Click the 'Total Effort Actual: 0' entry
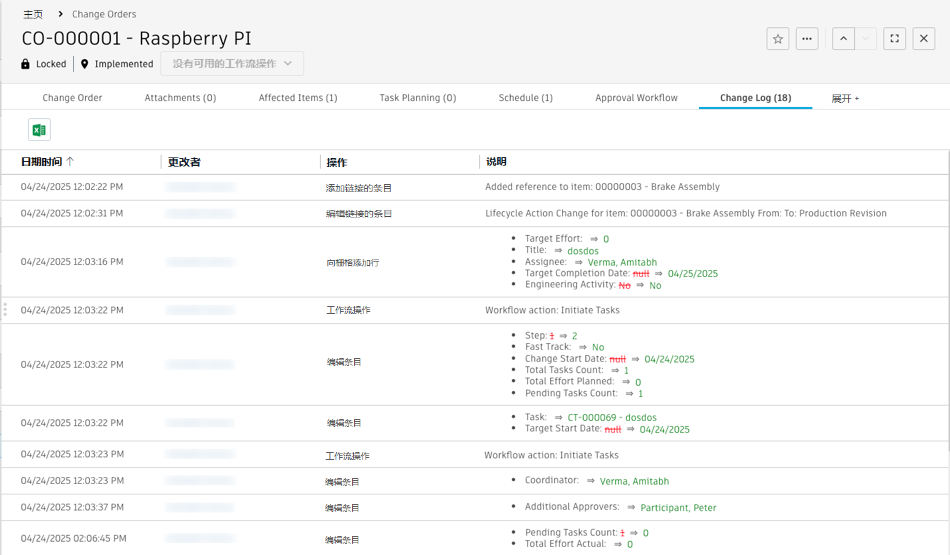The image size is (950, 555). (579, 544)
